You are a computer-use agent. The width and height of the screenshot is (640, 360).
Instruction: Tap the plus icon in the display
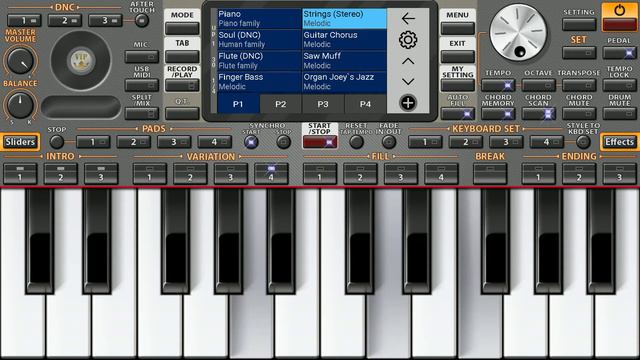click(x=408, y=103)
